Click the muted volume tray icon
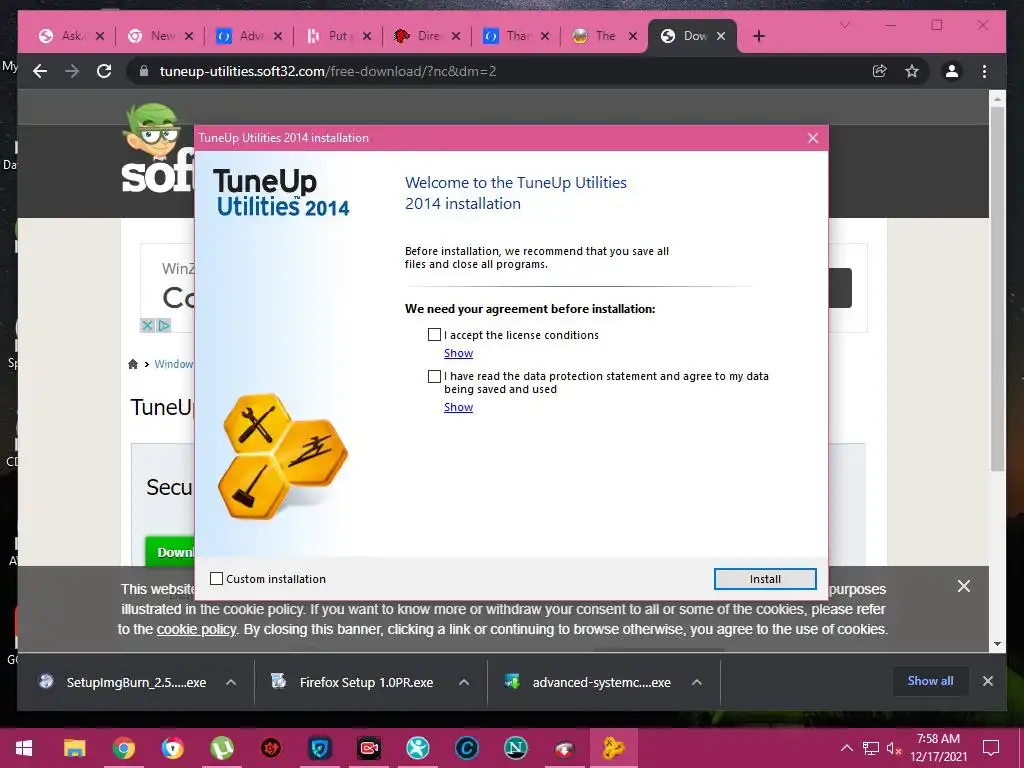Image resolution: width=1024 pixels, height=768 pixels. 894,748
